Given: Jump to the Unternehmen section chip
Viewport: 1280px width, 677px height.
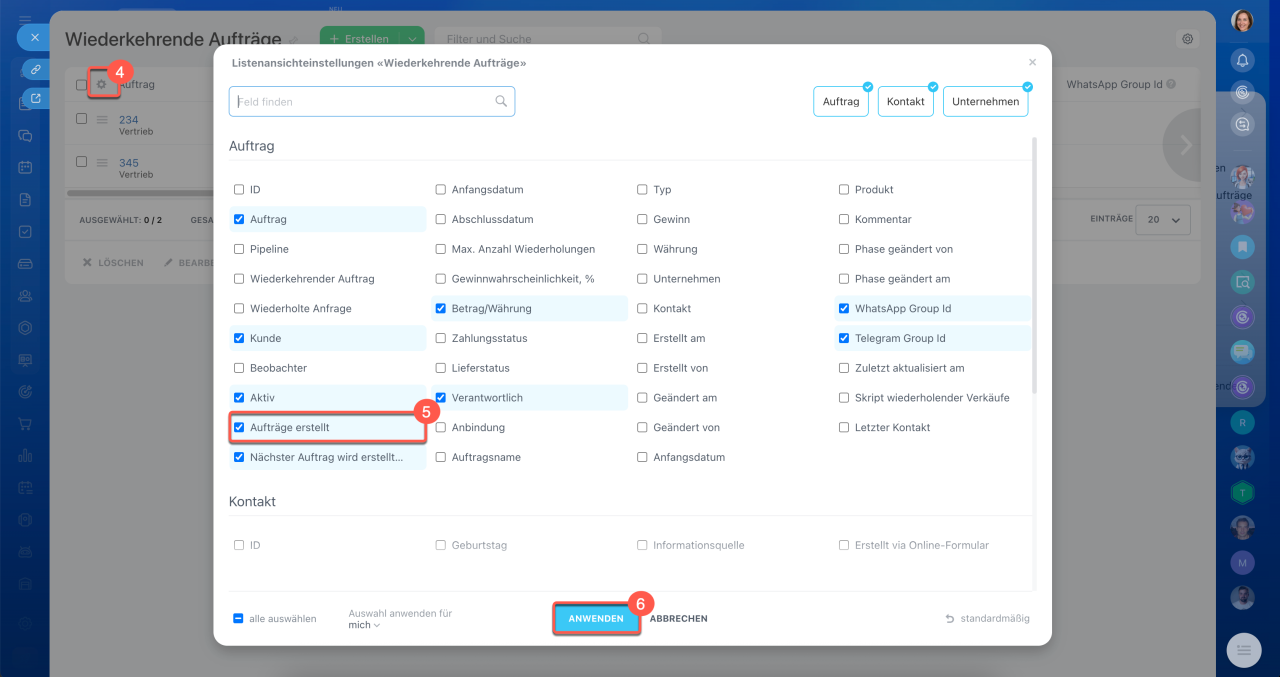Looking at the screenshot, I should tap(986, 101).
